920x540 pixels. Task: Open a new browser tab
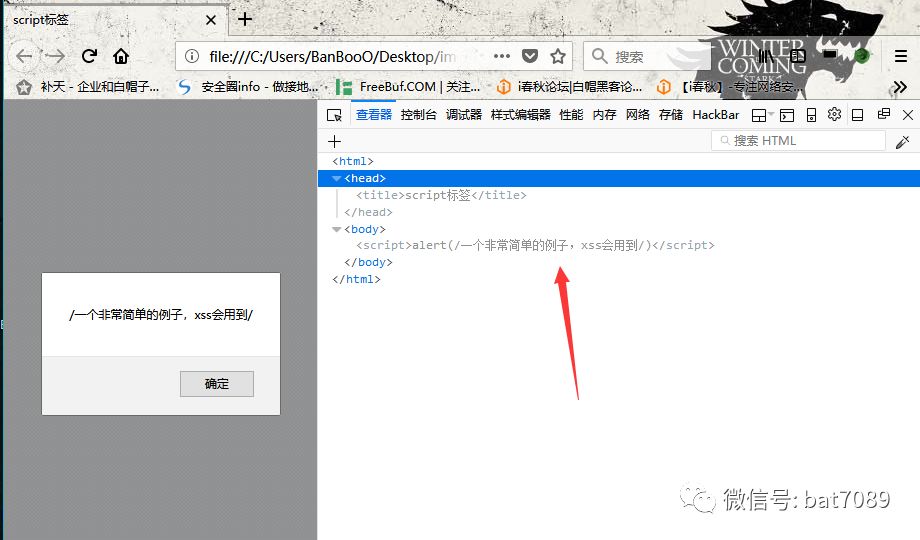[x=245, y=19]
